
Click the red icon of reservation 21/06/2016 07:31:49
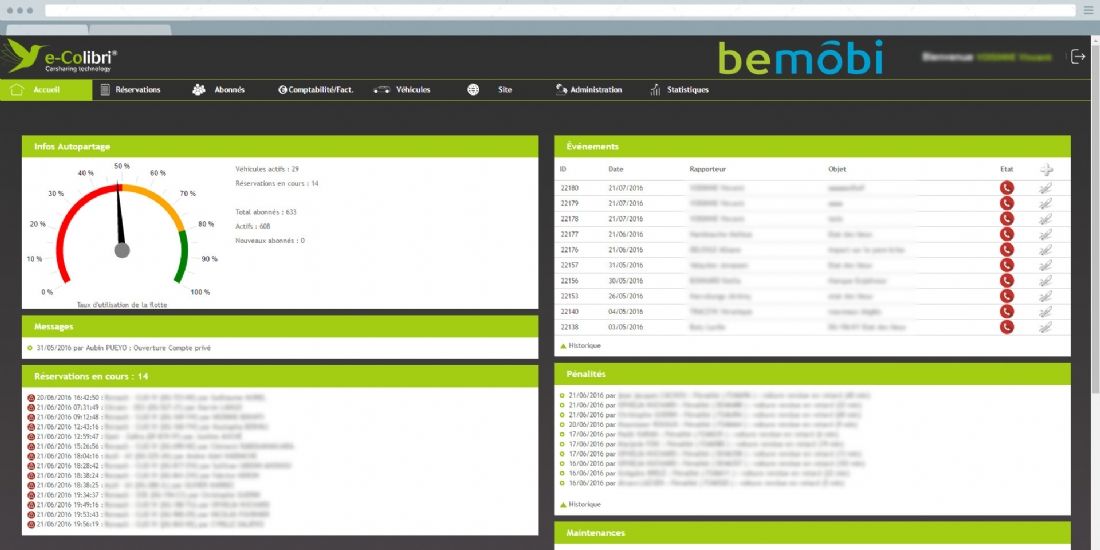pyautogui.click(x=31, y=408)
